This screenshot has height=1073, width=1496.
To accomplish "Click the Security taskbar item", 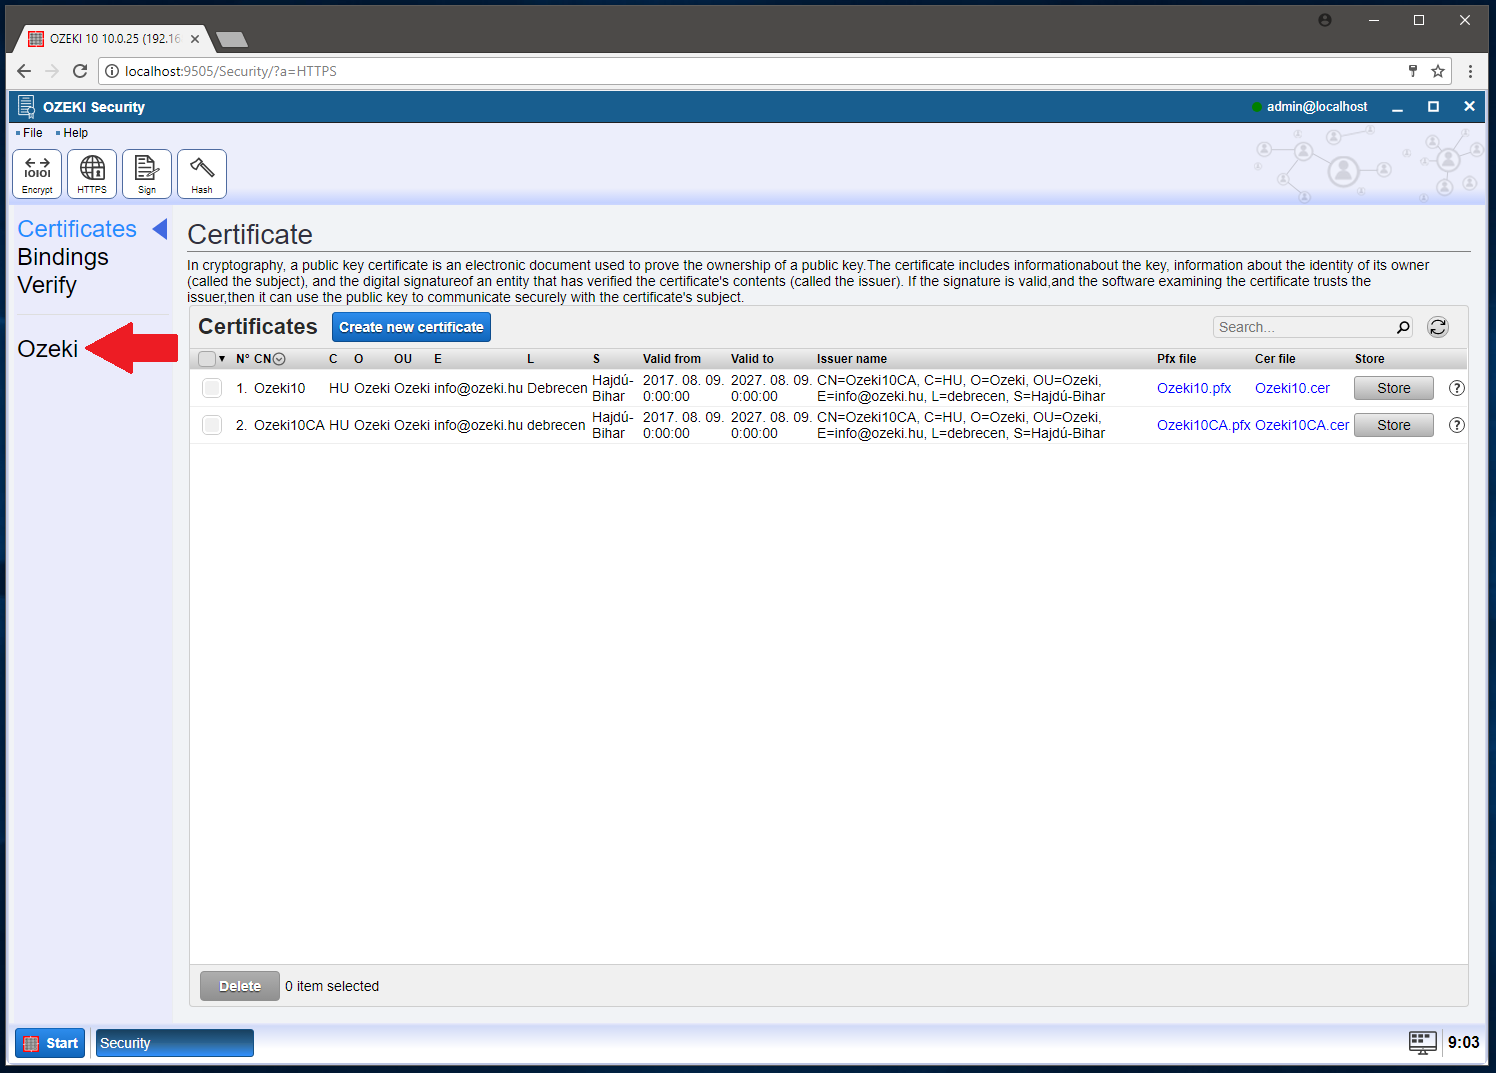I will click(x=174, y=1043).
